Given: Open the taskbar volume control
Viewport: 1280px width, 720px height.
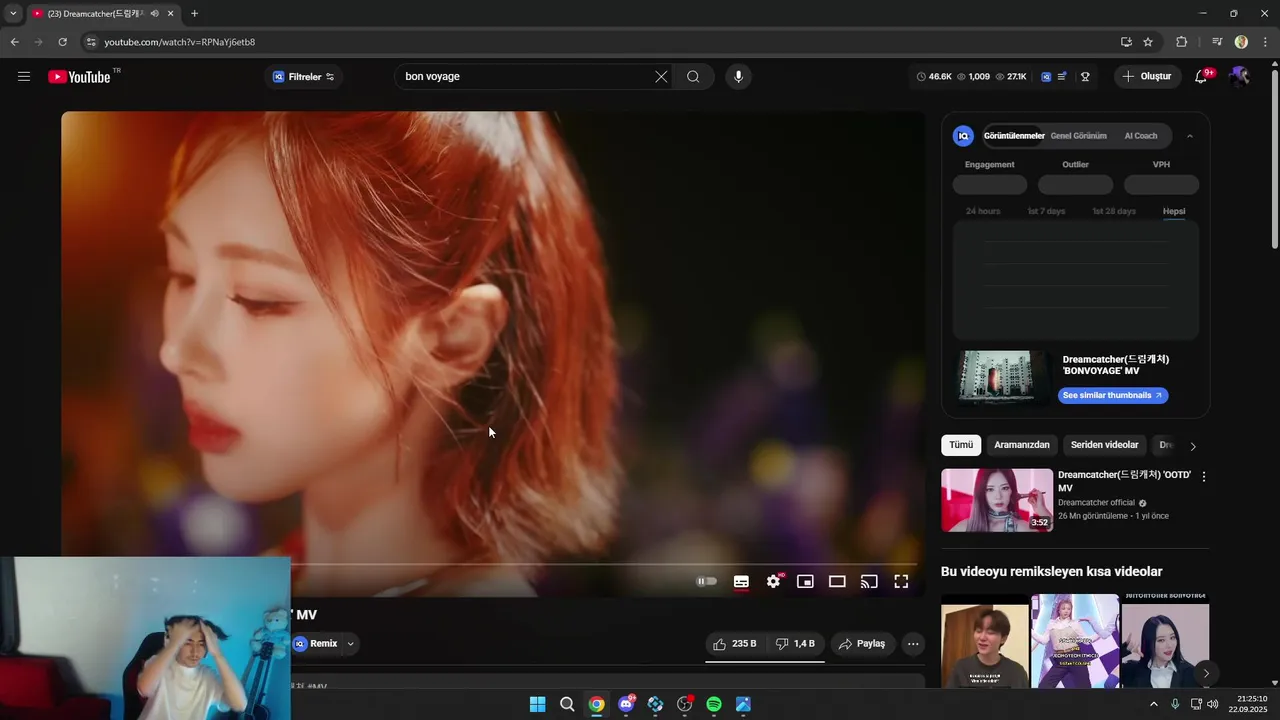Looking at the screenshot, I should (x=1213, y=704).
